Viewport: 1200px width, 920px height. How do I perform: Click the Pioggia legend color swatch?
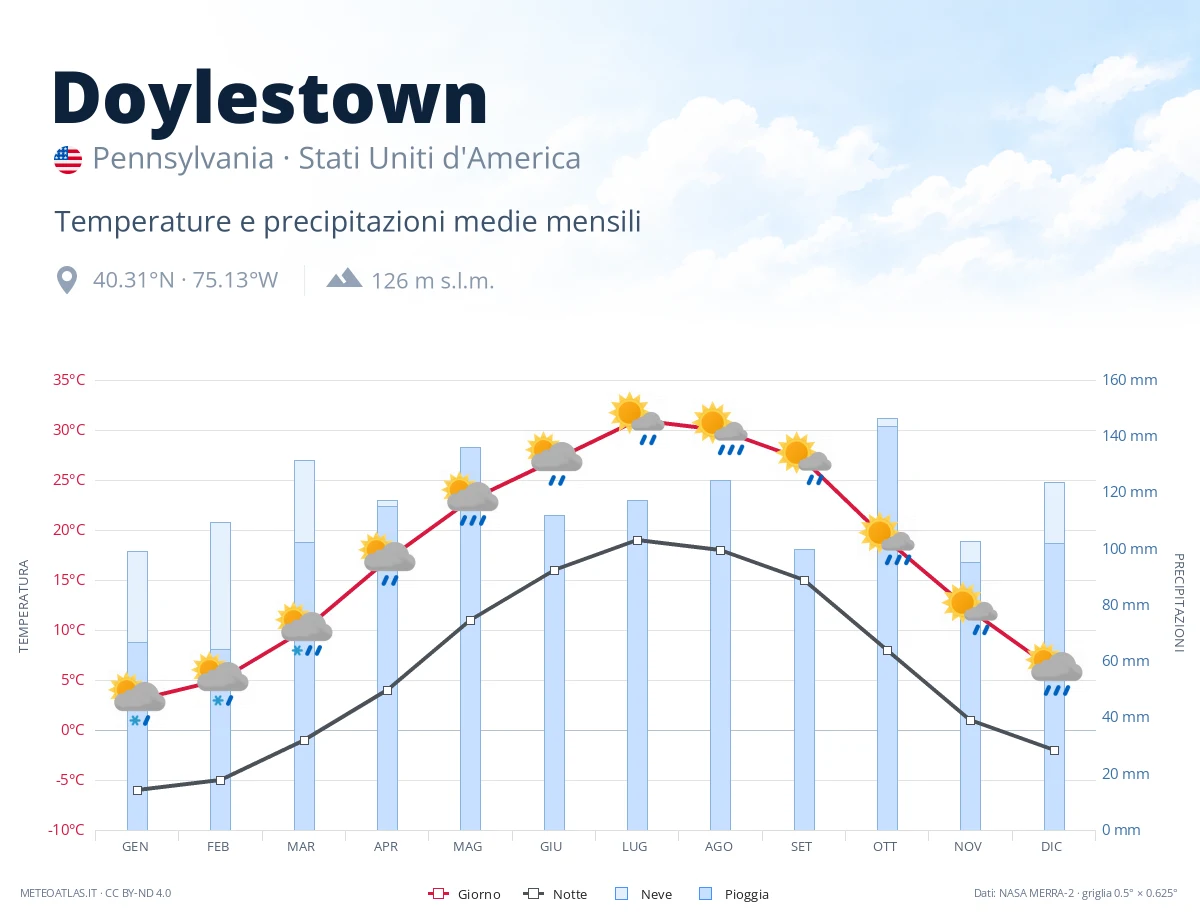pyautogui.click(x=706, y=894)
